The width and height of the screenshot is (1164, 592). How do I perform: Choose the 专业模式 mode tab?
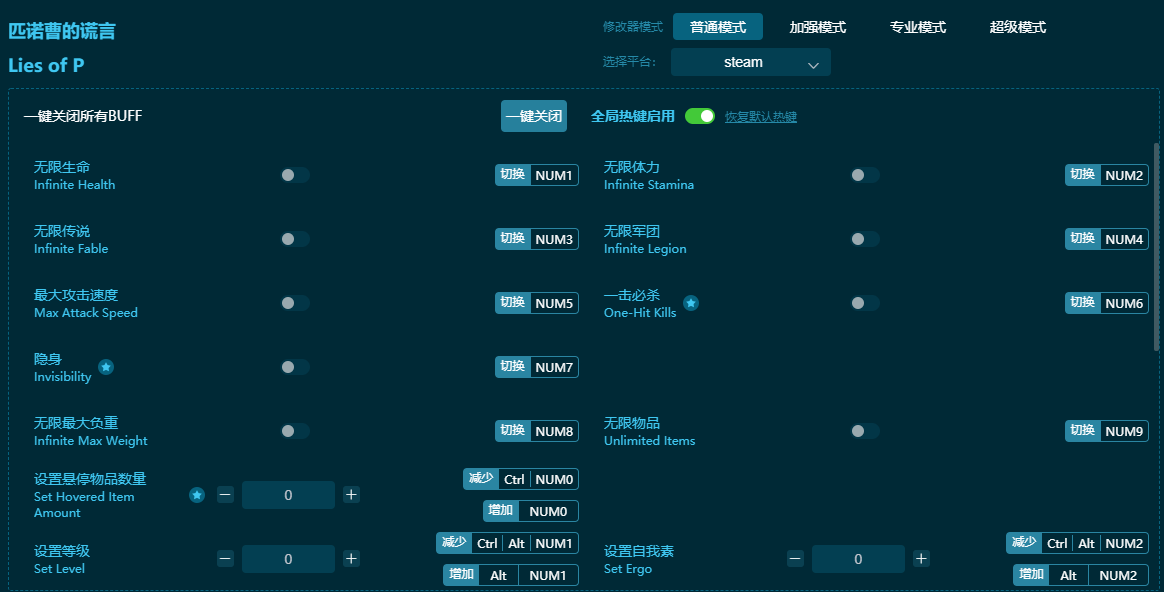(x=917, y=27)
